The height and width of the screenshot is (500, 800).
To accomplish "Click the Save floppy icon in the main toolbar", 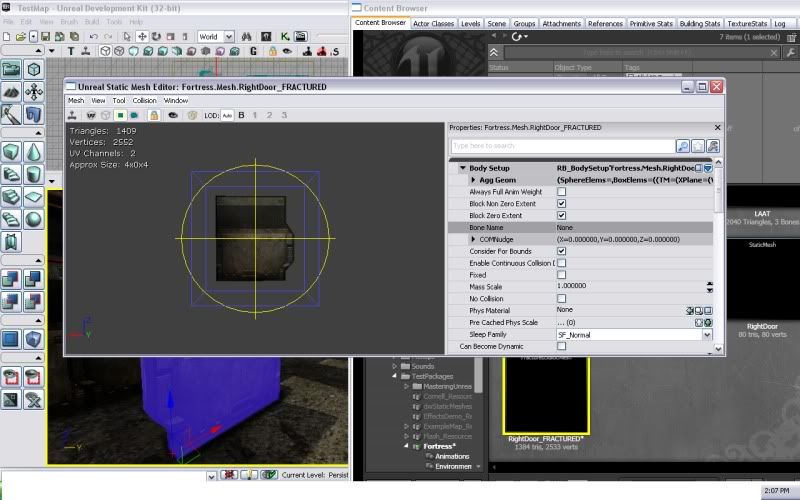I will (x=45, y=37).
